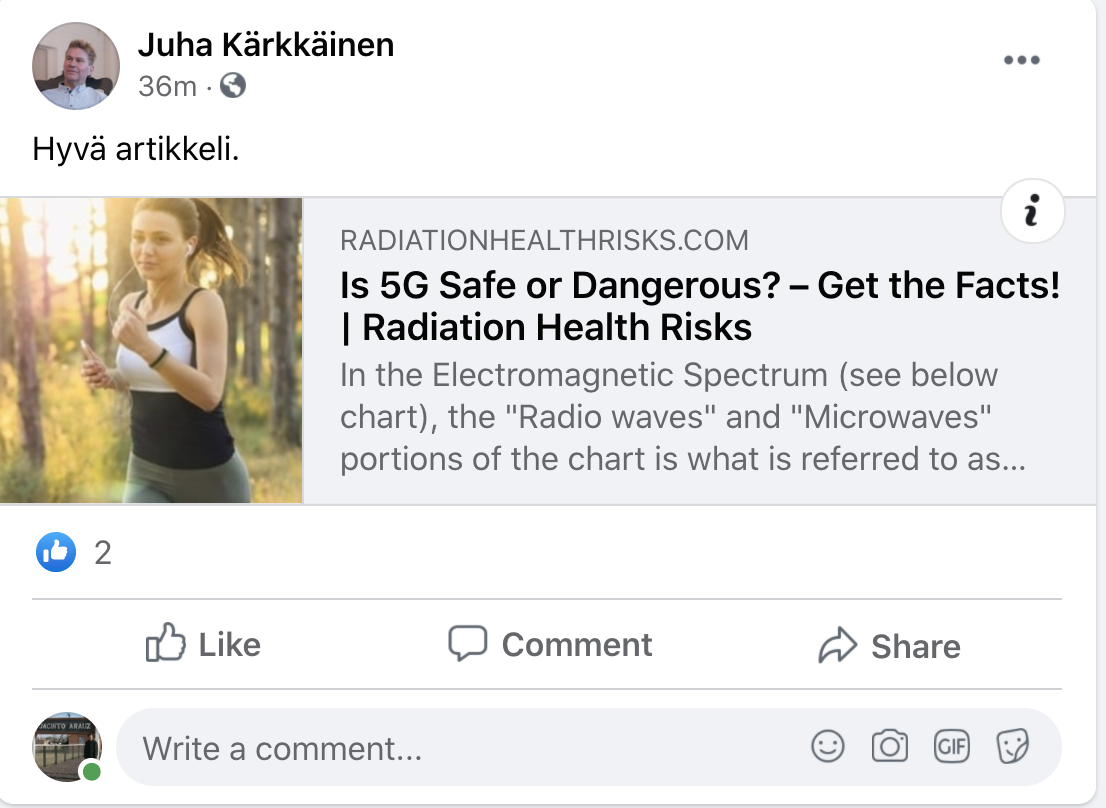Click the RADIATIONHEALTHRISKS.COM domain label

tap(544, 240)
